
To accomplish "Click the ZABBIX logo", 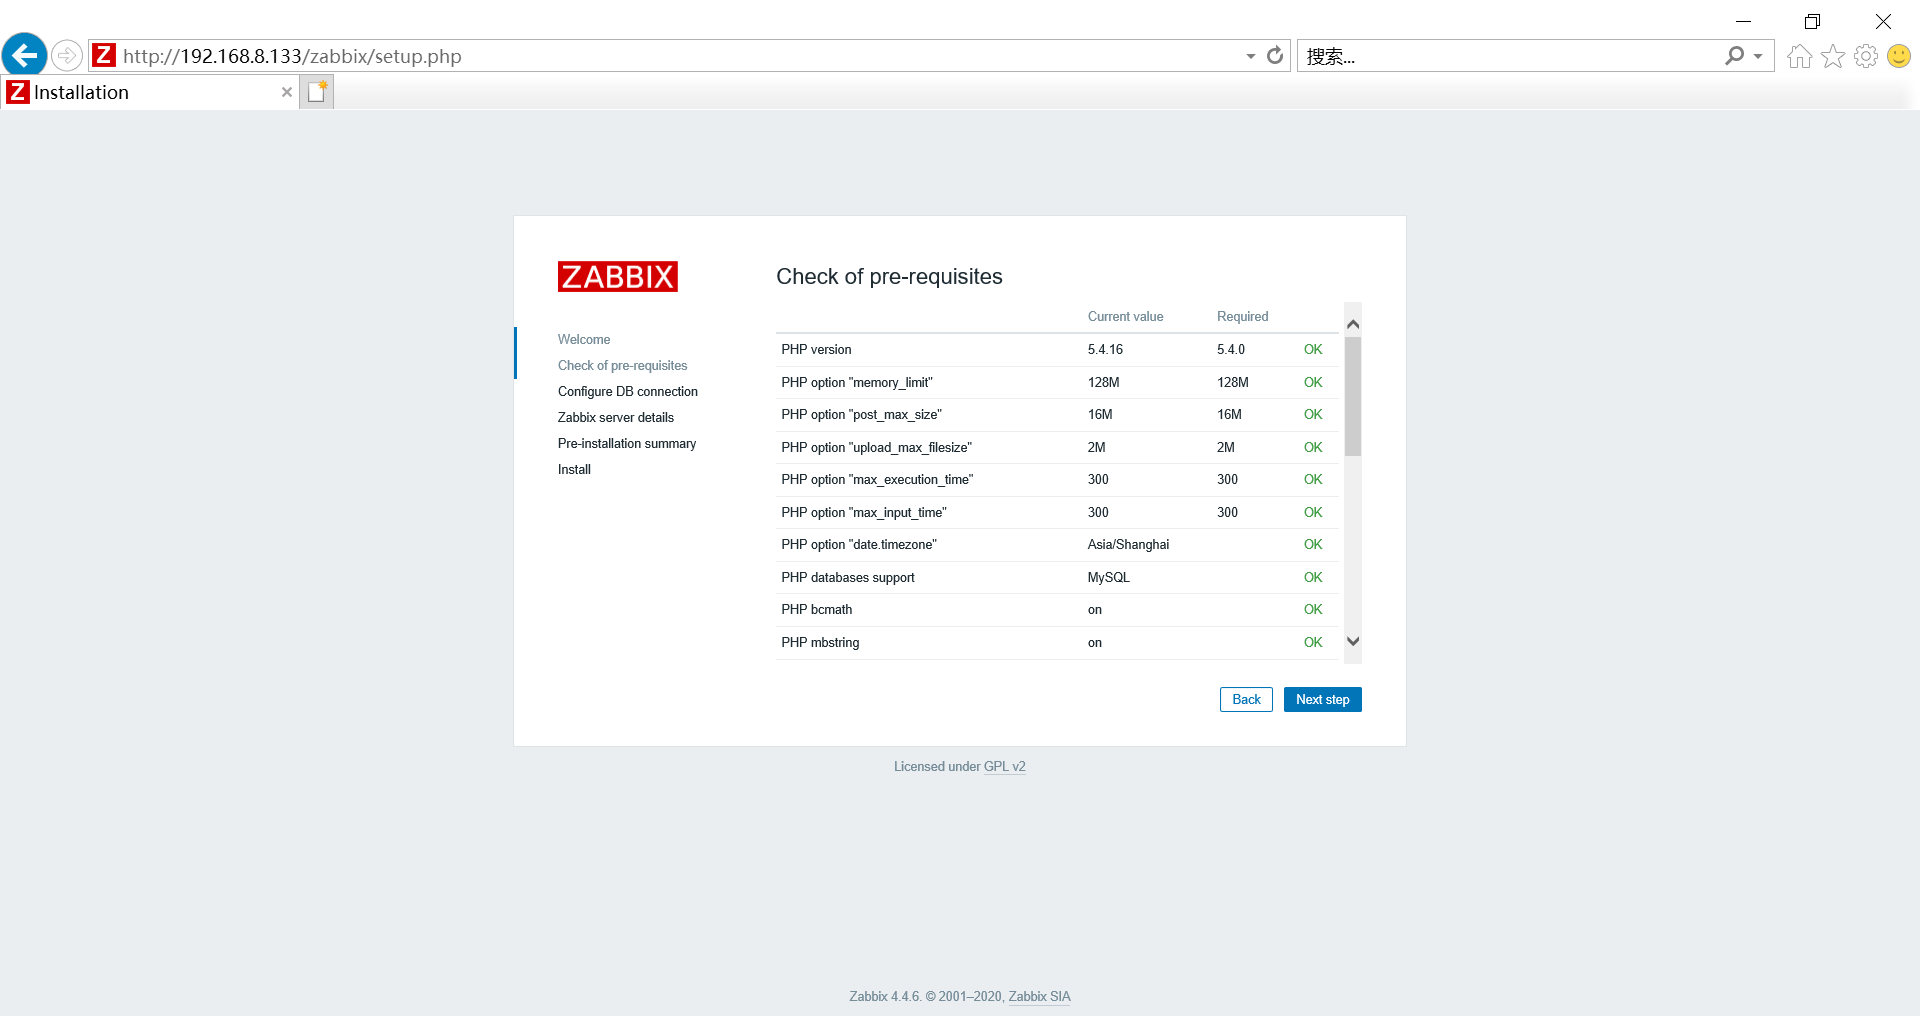I will tap(618, 277).
